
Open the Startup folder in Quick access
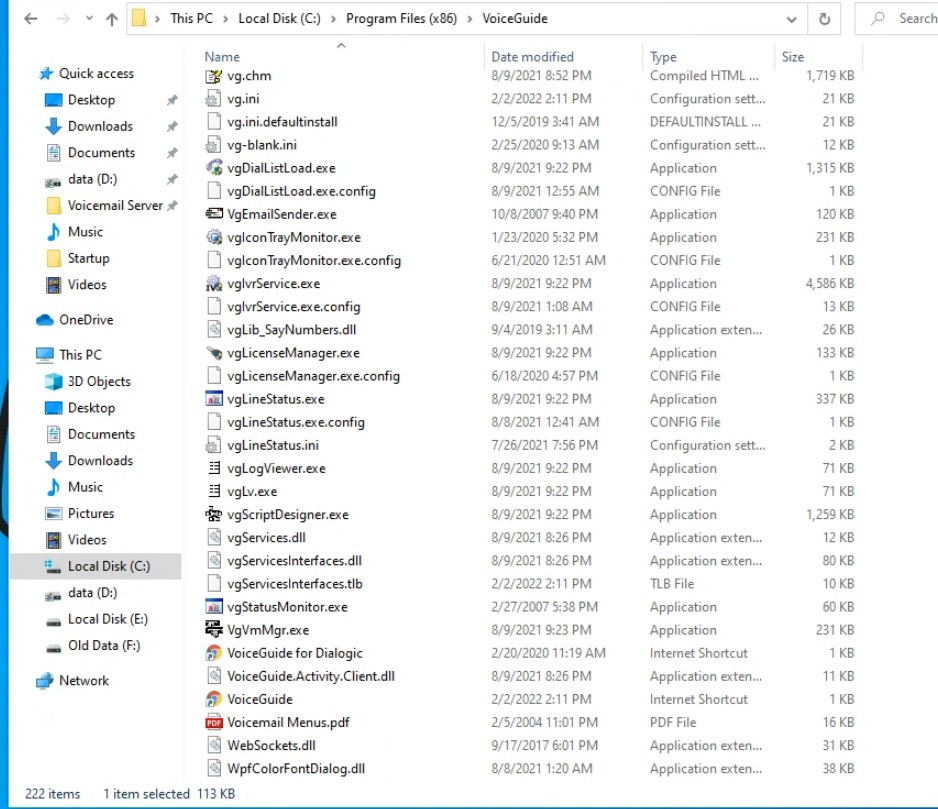tap(89, 258)
